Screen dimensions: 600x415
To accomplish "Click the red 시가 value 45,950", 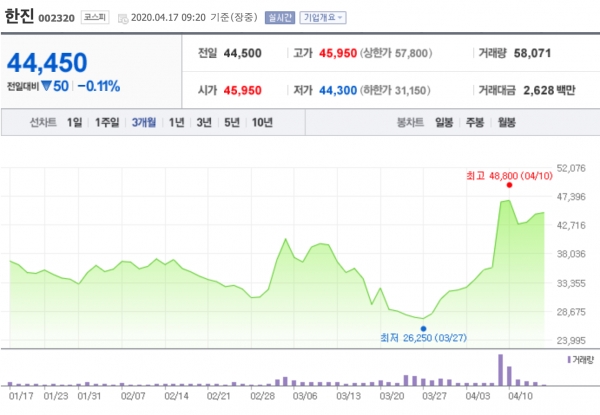I will tap(243, 91).
